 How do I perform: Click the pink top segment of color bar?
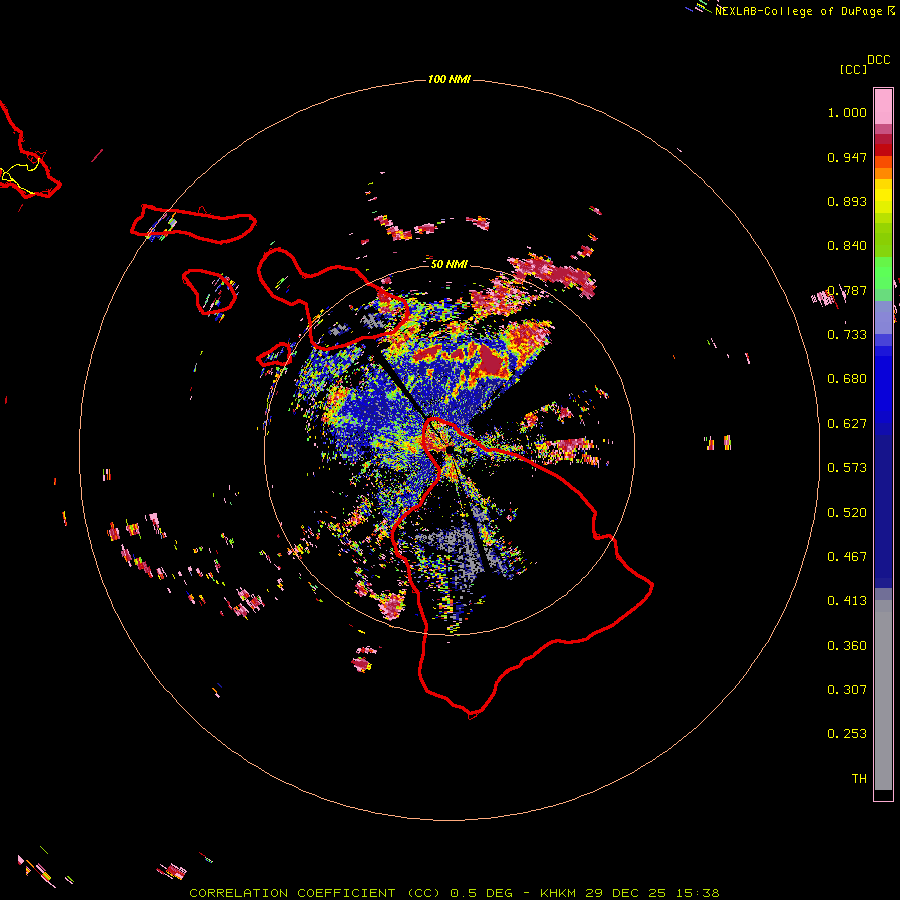(x=883, y=106)
